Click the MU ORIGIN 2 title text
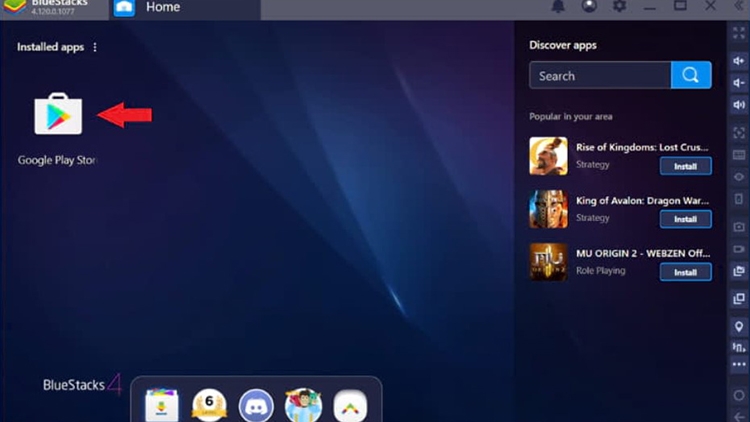Image resolution: width=750 pixels, height=422 pixels. (643, 253)
